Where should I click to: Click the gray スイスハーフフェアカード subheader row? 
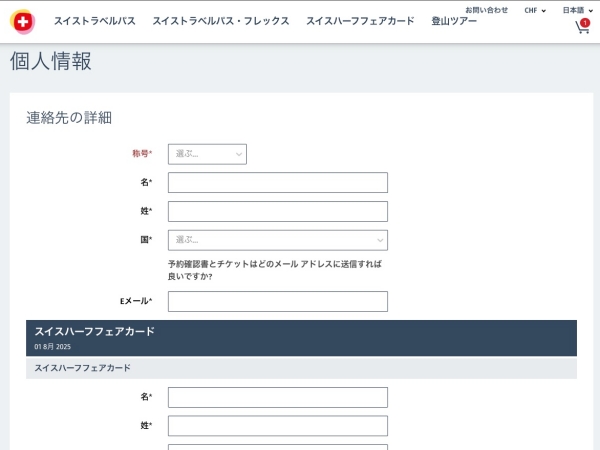(301, 368)
